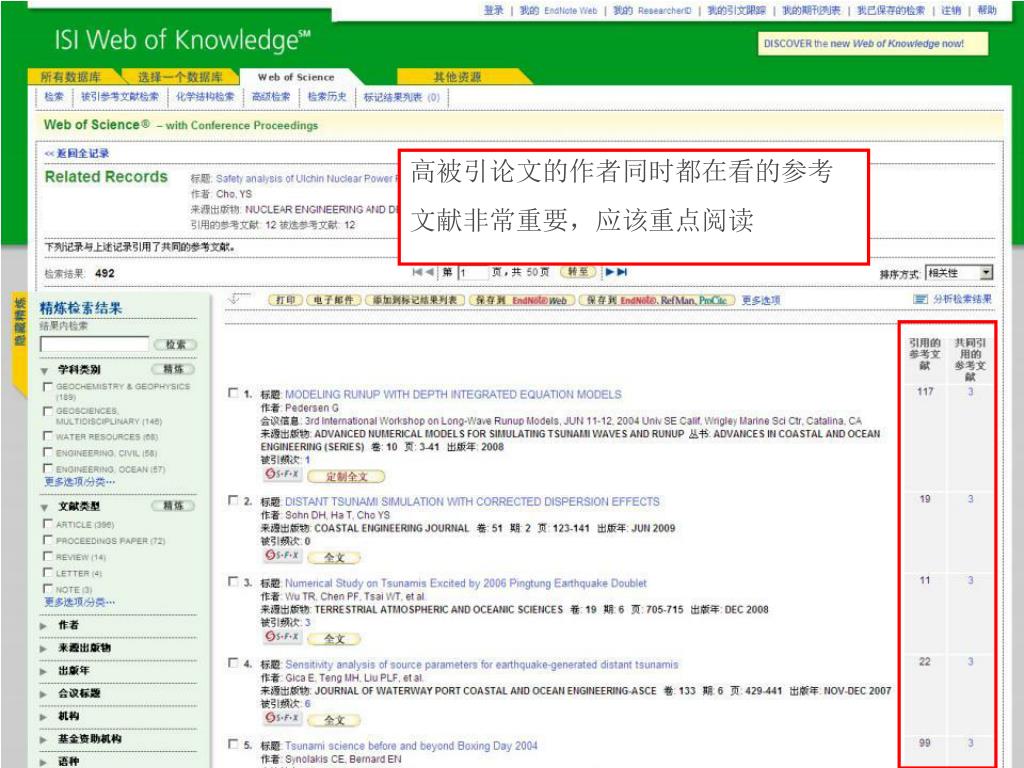Tick ARTICLE document type checkbox
This screenshot has width=1024, height=768.
pyautogui.click(x=47, y=524)
